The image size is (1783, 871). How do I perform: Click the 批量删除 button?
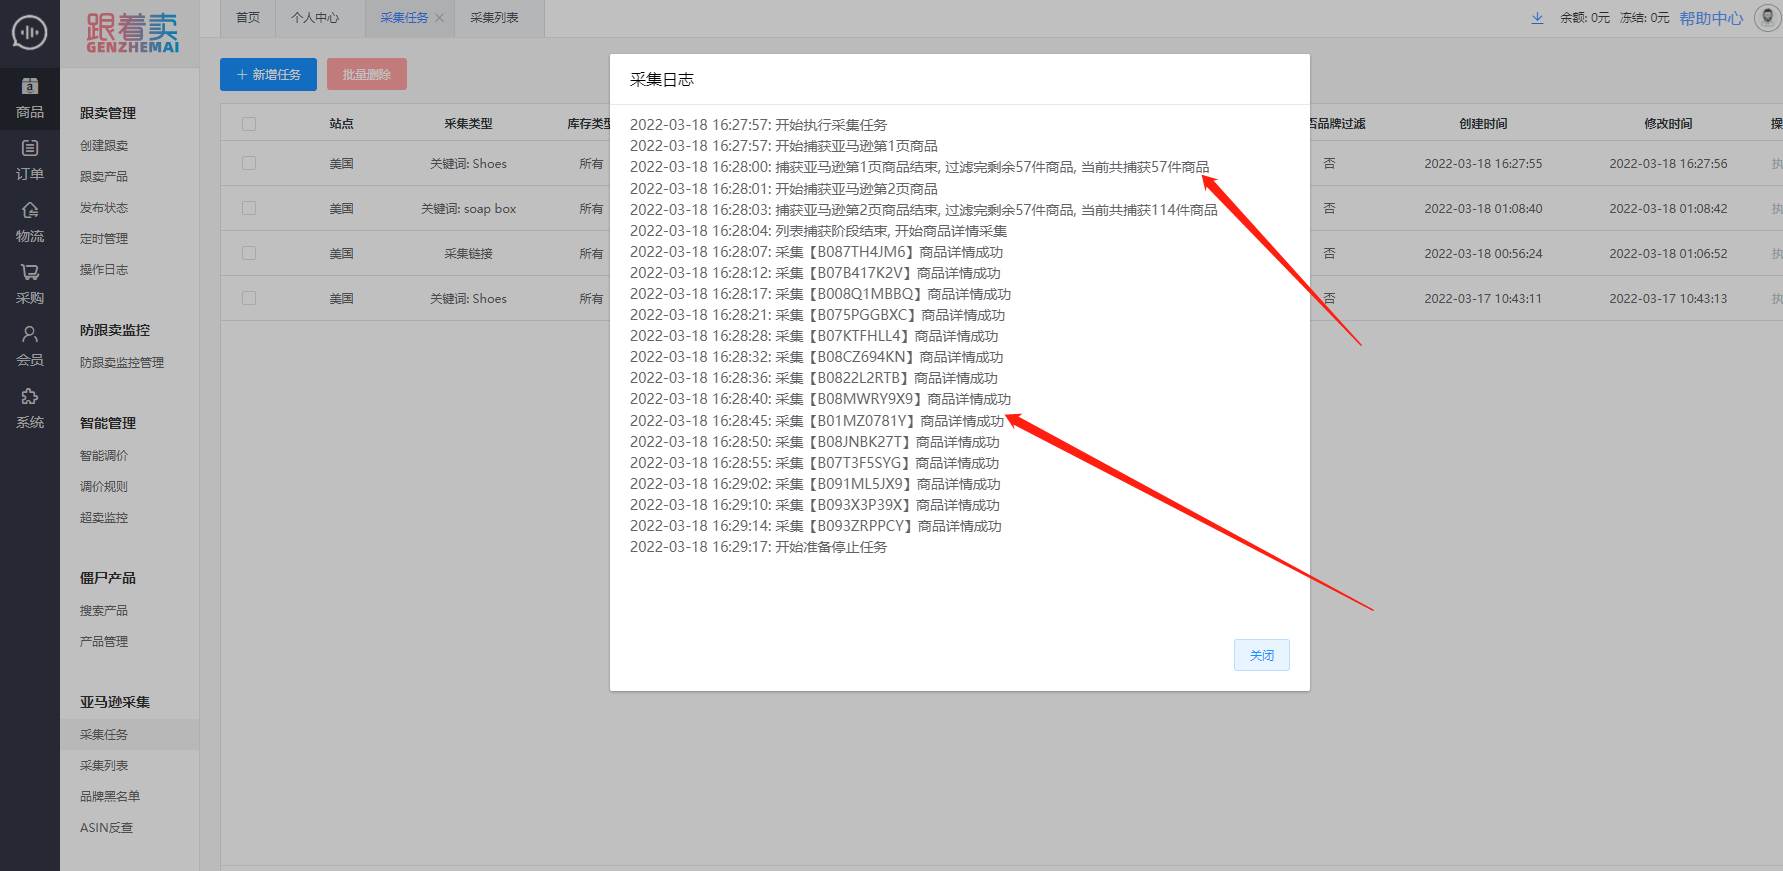(367, 74)
